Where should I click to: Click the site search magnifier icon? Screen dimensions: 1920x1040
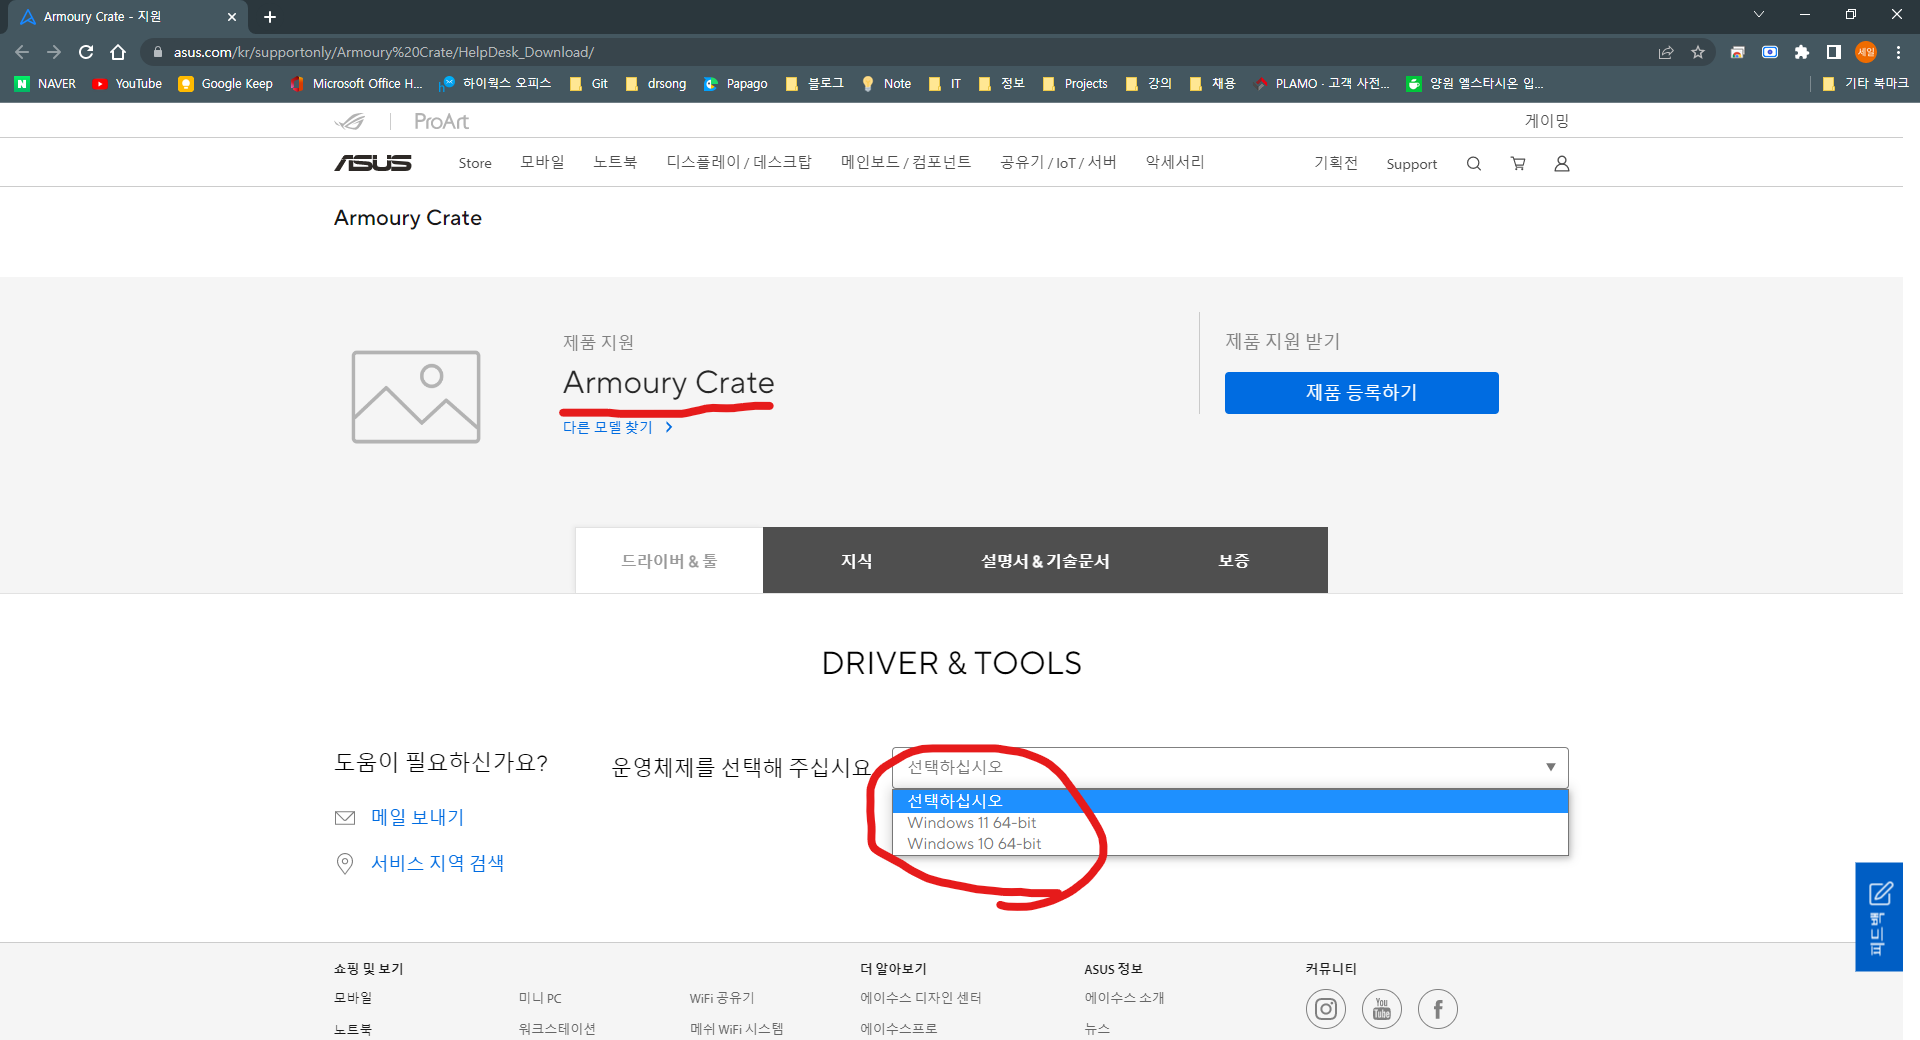coord(1474,164)
